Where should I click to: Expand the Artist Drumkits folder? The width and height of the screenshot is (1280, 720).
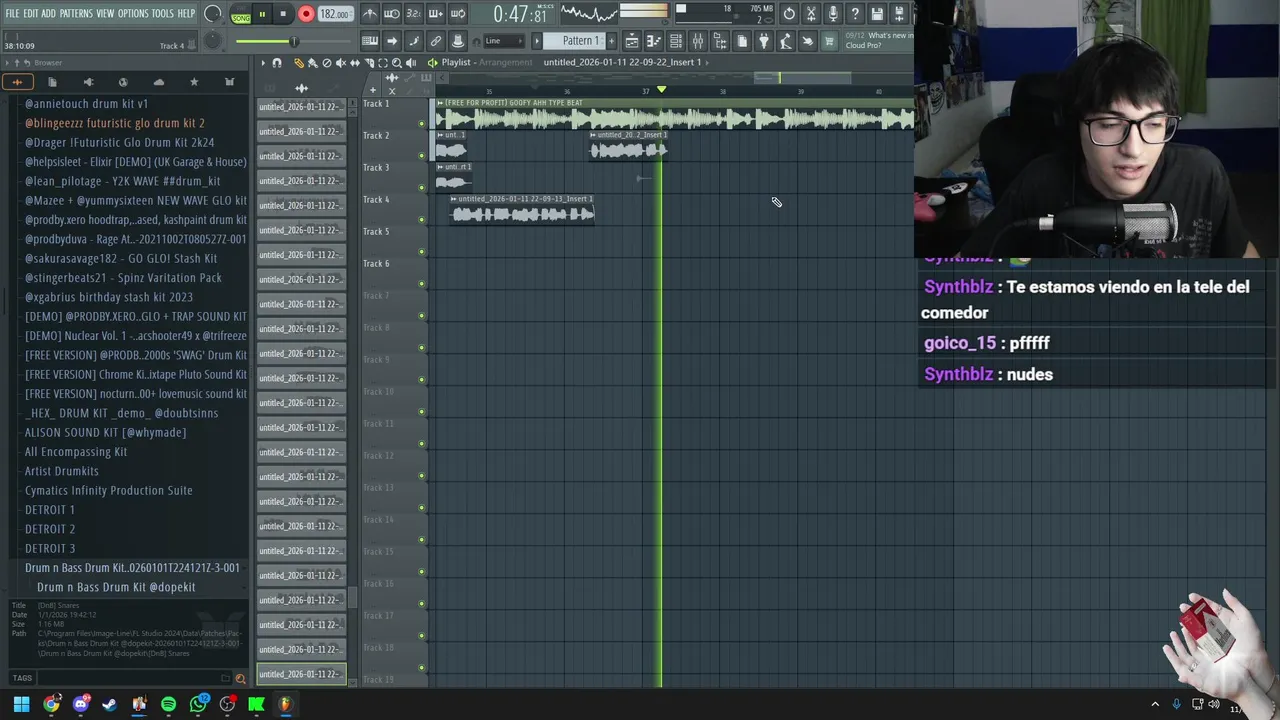tap(61, 471)
